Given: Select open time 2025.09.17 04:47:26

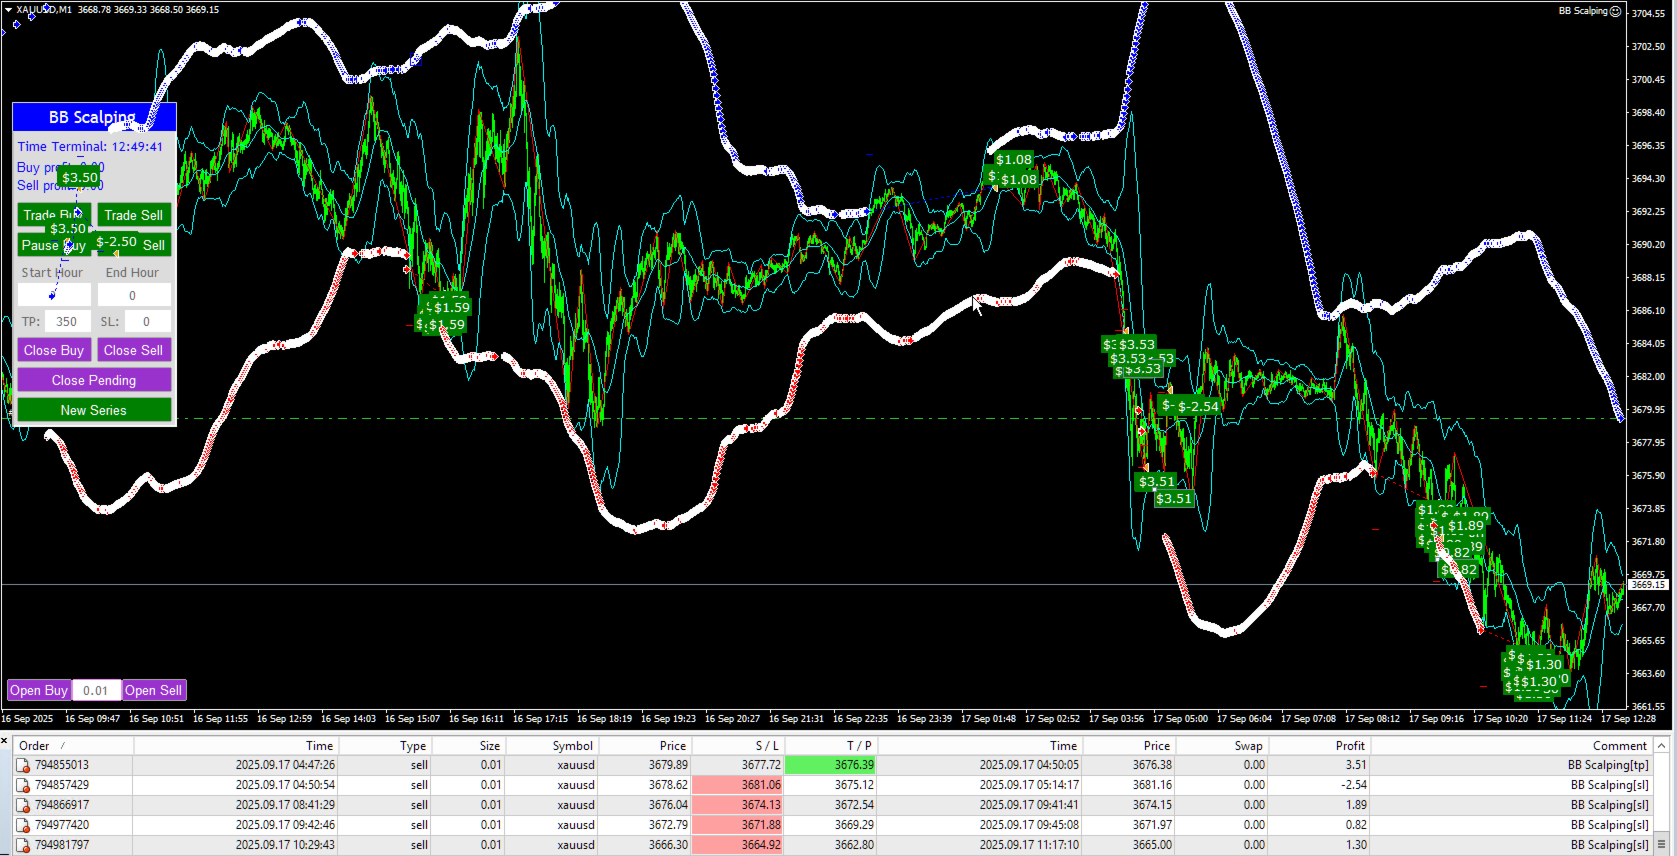Looking at the screenshot, I should click(x=285, y=765).
